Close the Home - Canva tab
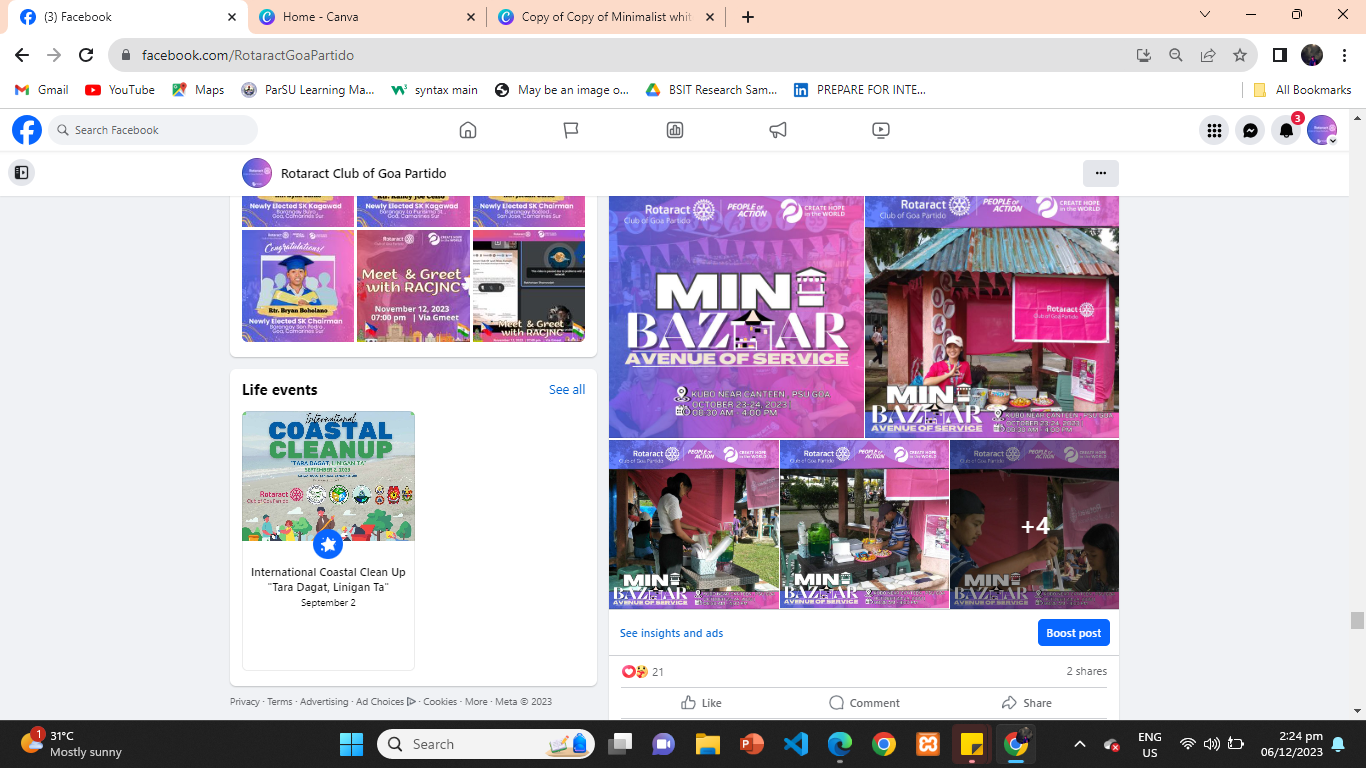1366x768 pixels. pyautogui.click(x=471, y=17)
